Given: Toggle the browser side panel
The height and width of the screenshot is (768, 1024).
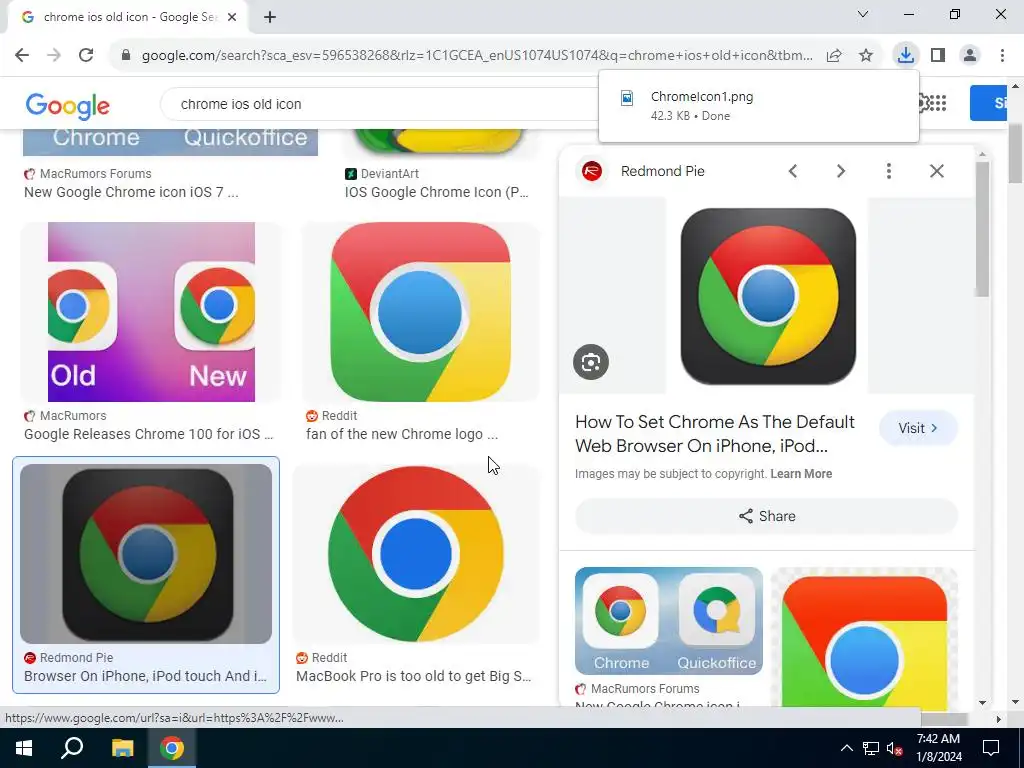Looking at the screenshot, I should pos(938,56).
